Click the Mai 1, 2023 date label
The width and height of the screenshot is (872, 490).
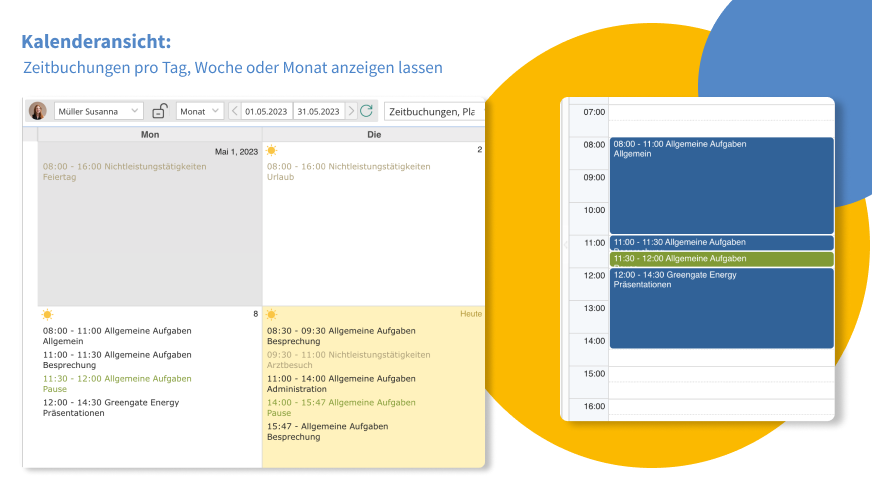click(x=236, y=152)
